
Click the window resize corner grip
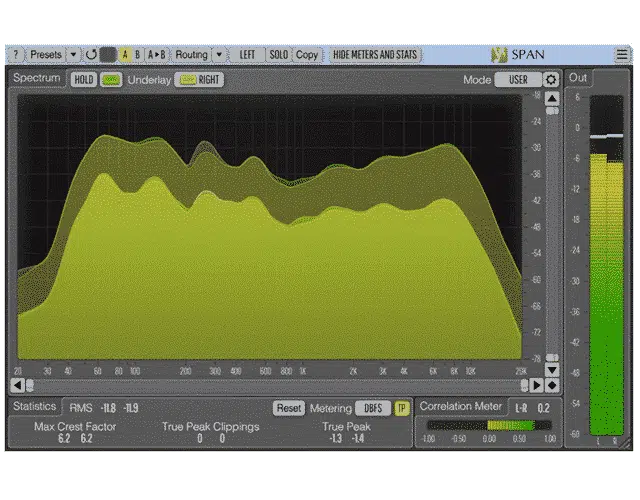click(626, 444)
